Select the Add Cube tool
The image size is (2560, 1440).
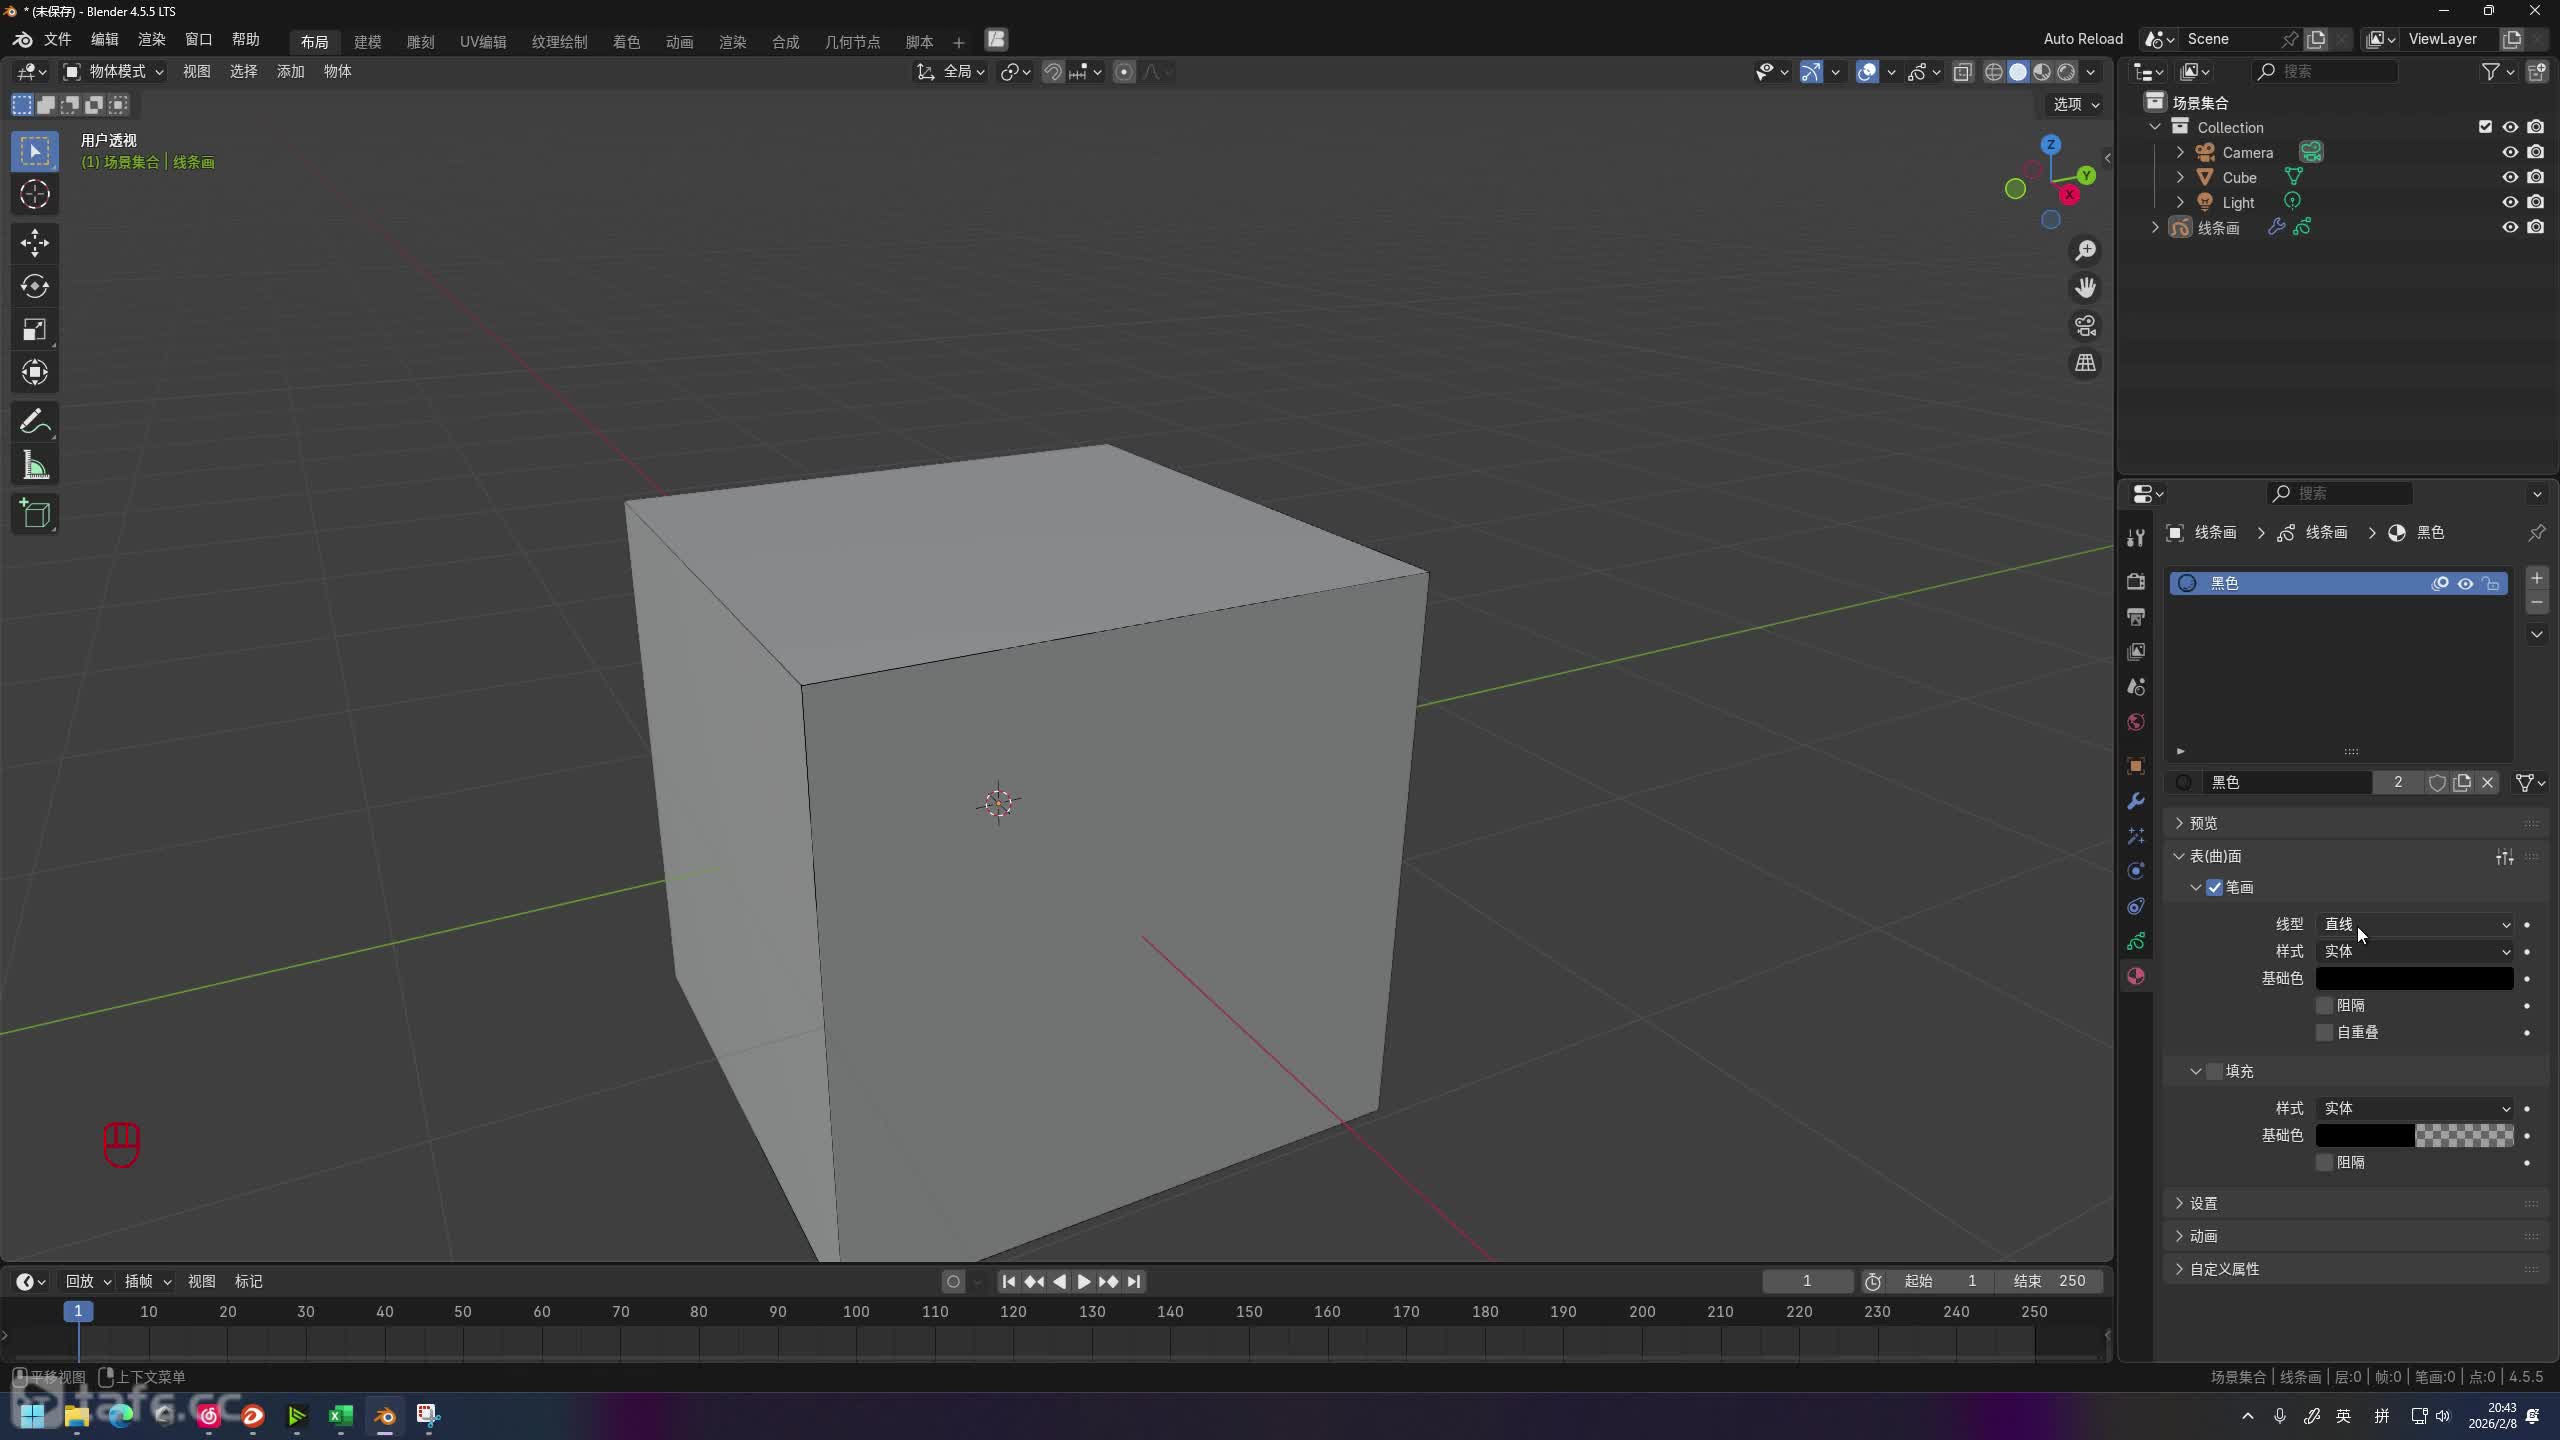click(x=35, y=514)
